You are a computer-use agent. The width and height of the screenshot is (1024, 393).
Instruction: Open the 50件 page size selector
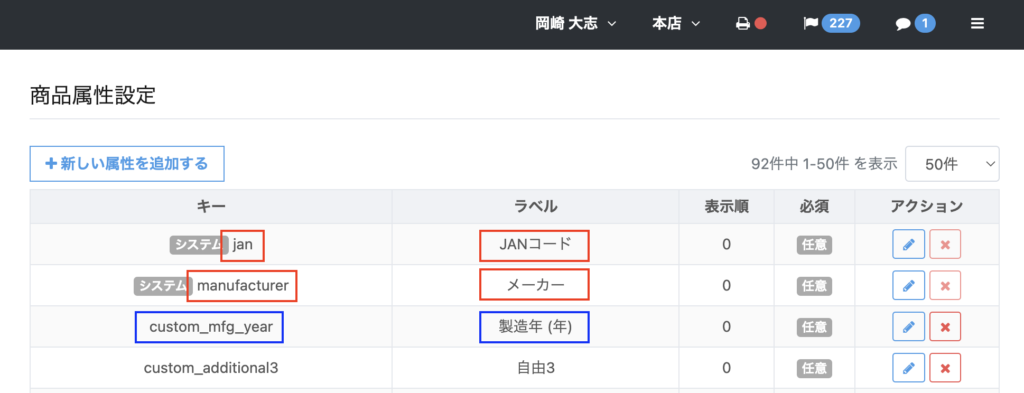[x=952, y=164]
